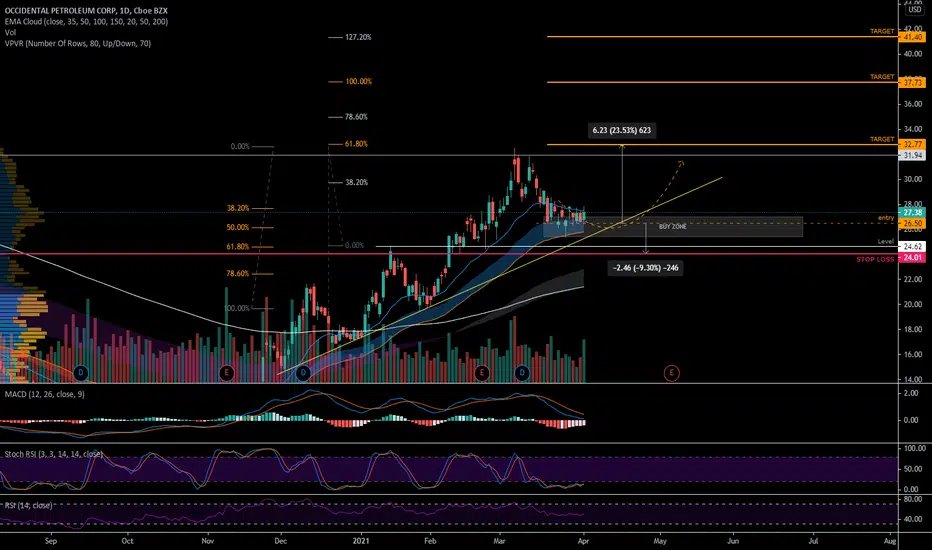The width and height of the screenshot is (932, 550).
Task: Click Sep on the time axis
Action: click(x=51, y=541)
